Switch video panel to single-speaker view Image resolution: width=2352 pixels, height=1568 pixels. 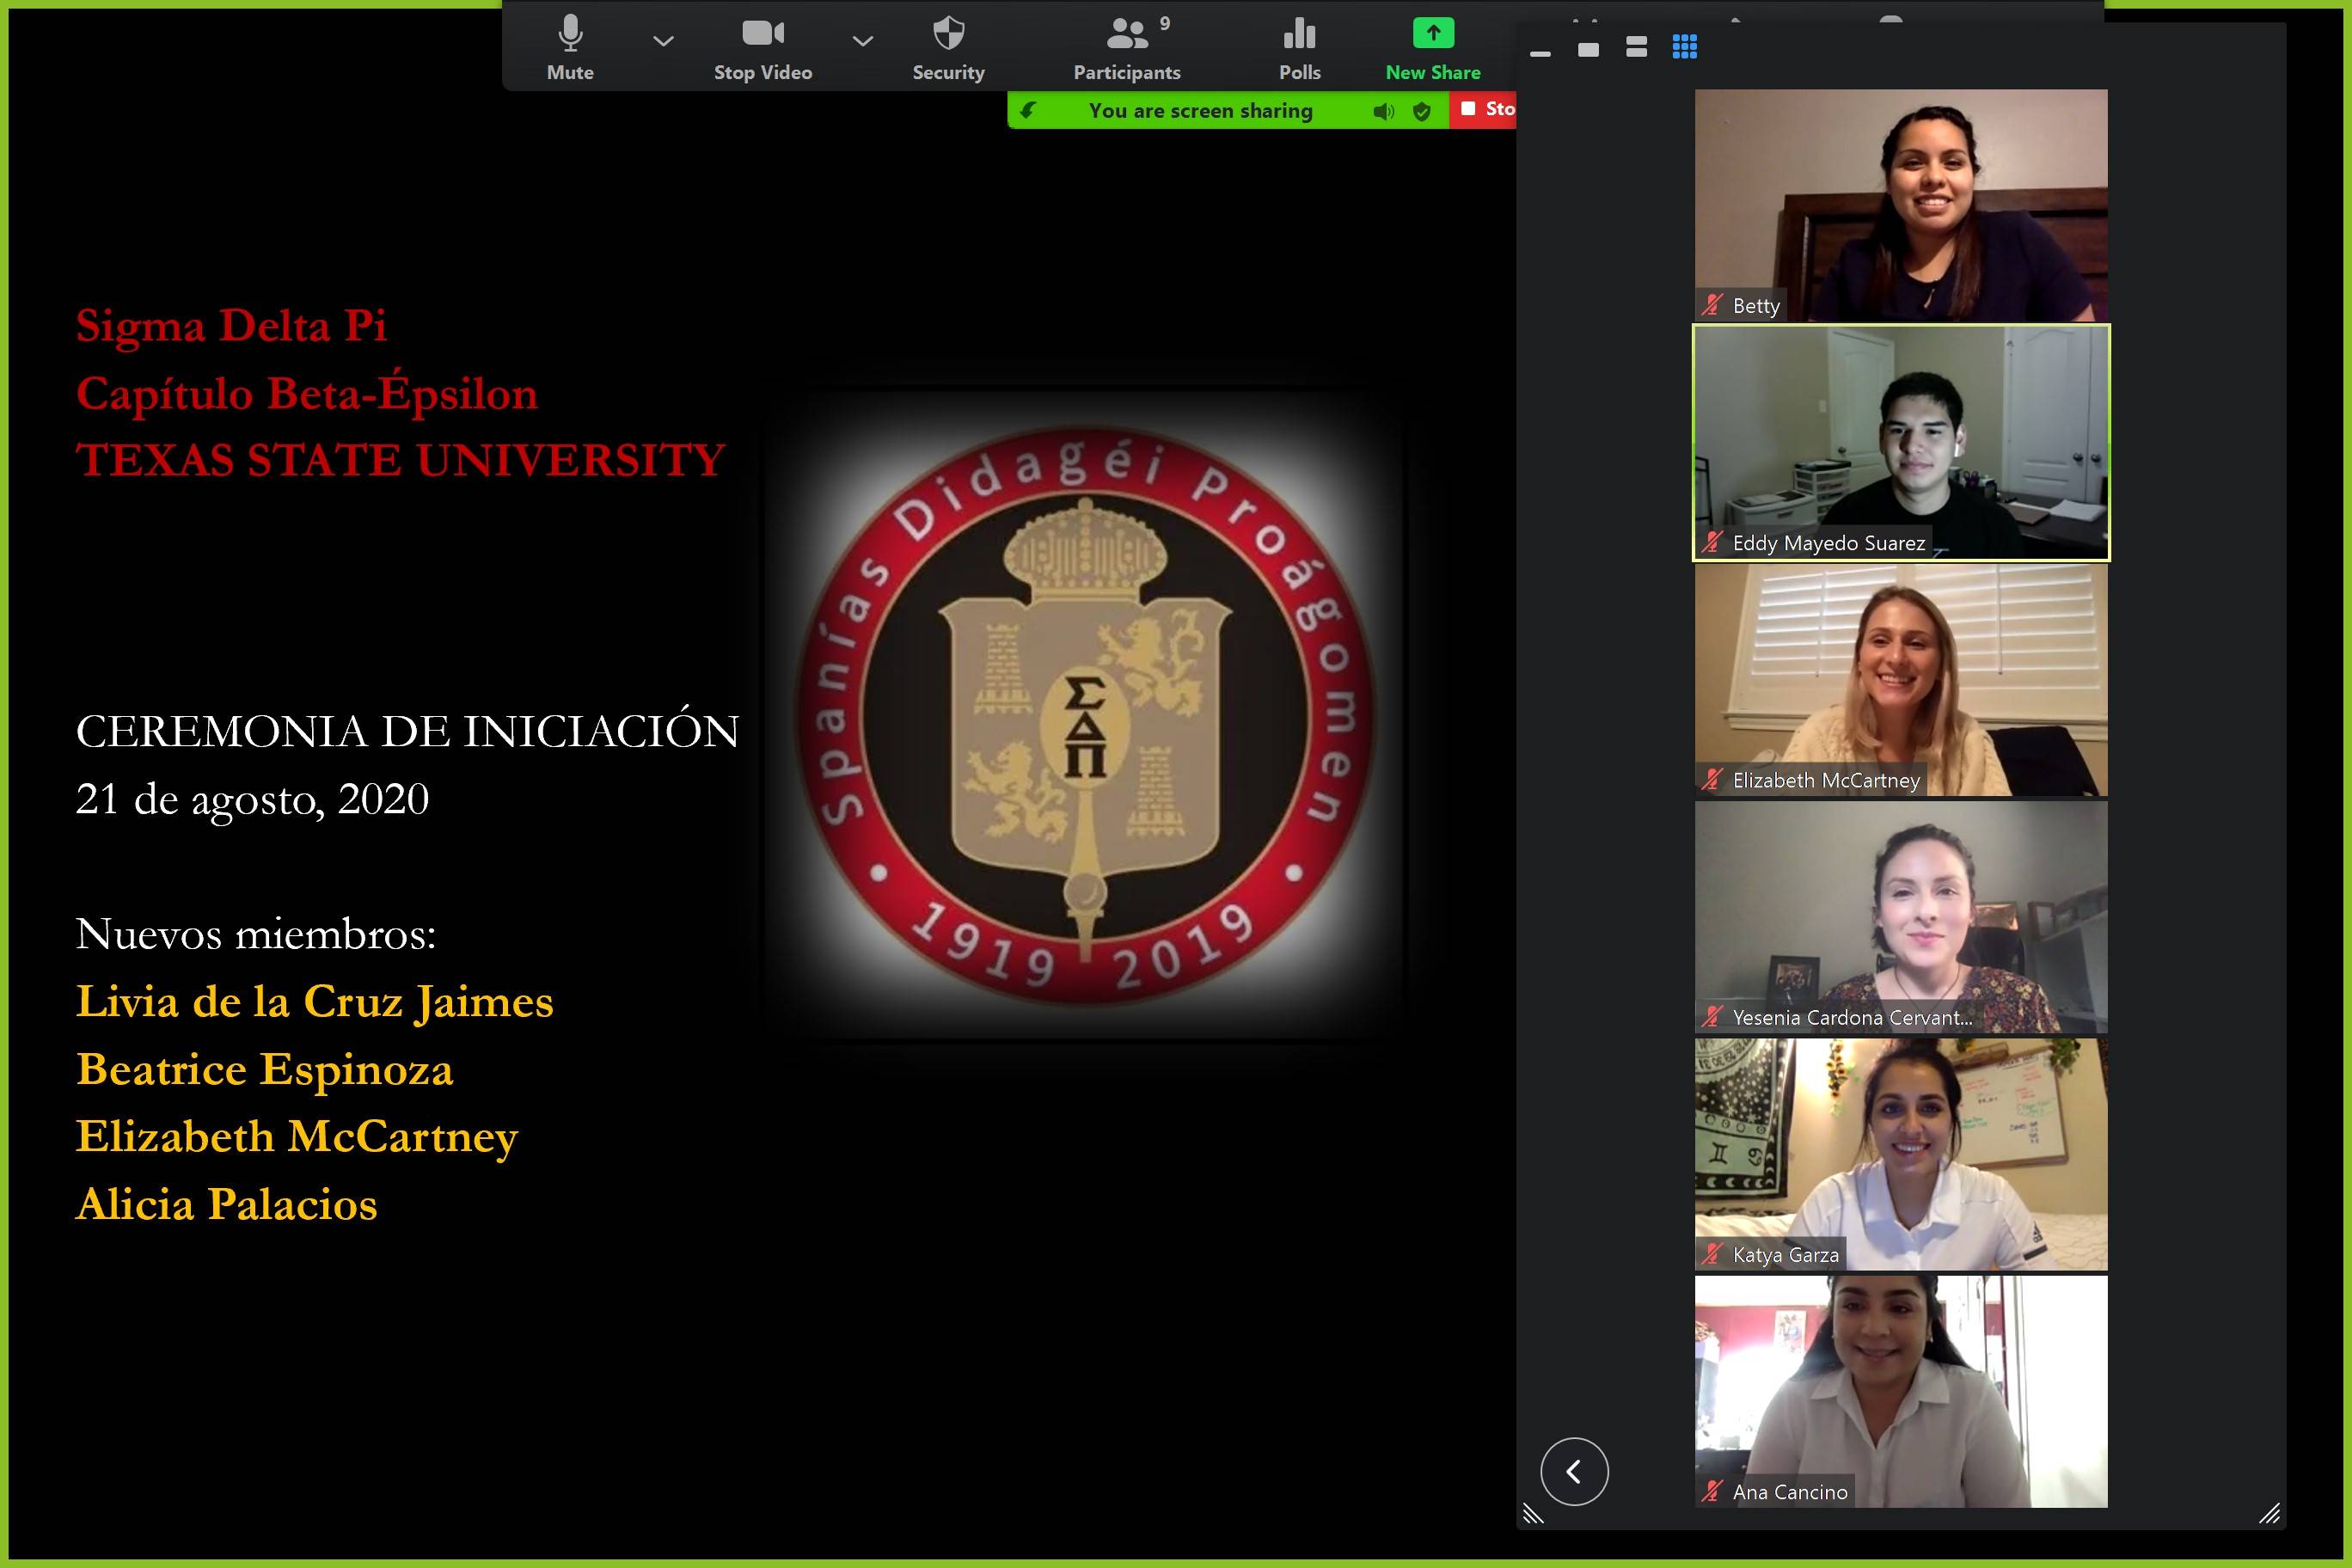coord(1588,49)
